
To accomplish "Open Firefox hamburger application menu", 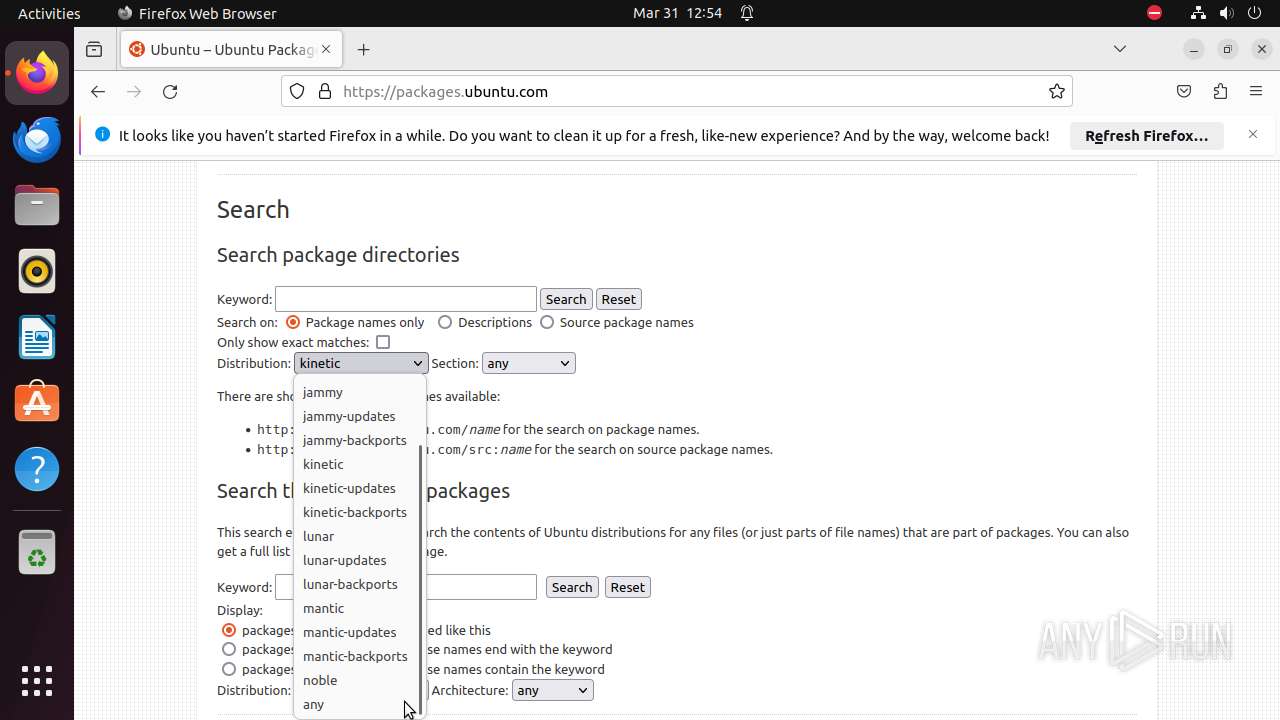I will tap(1256, 91).
